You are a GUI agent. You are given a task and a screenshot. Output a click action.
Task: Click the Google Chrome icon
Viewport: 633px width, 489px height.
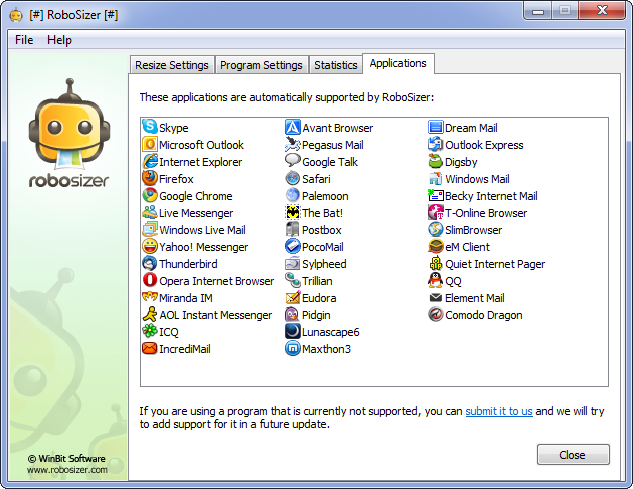(150, 196)
